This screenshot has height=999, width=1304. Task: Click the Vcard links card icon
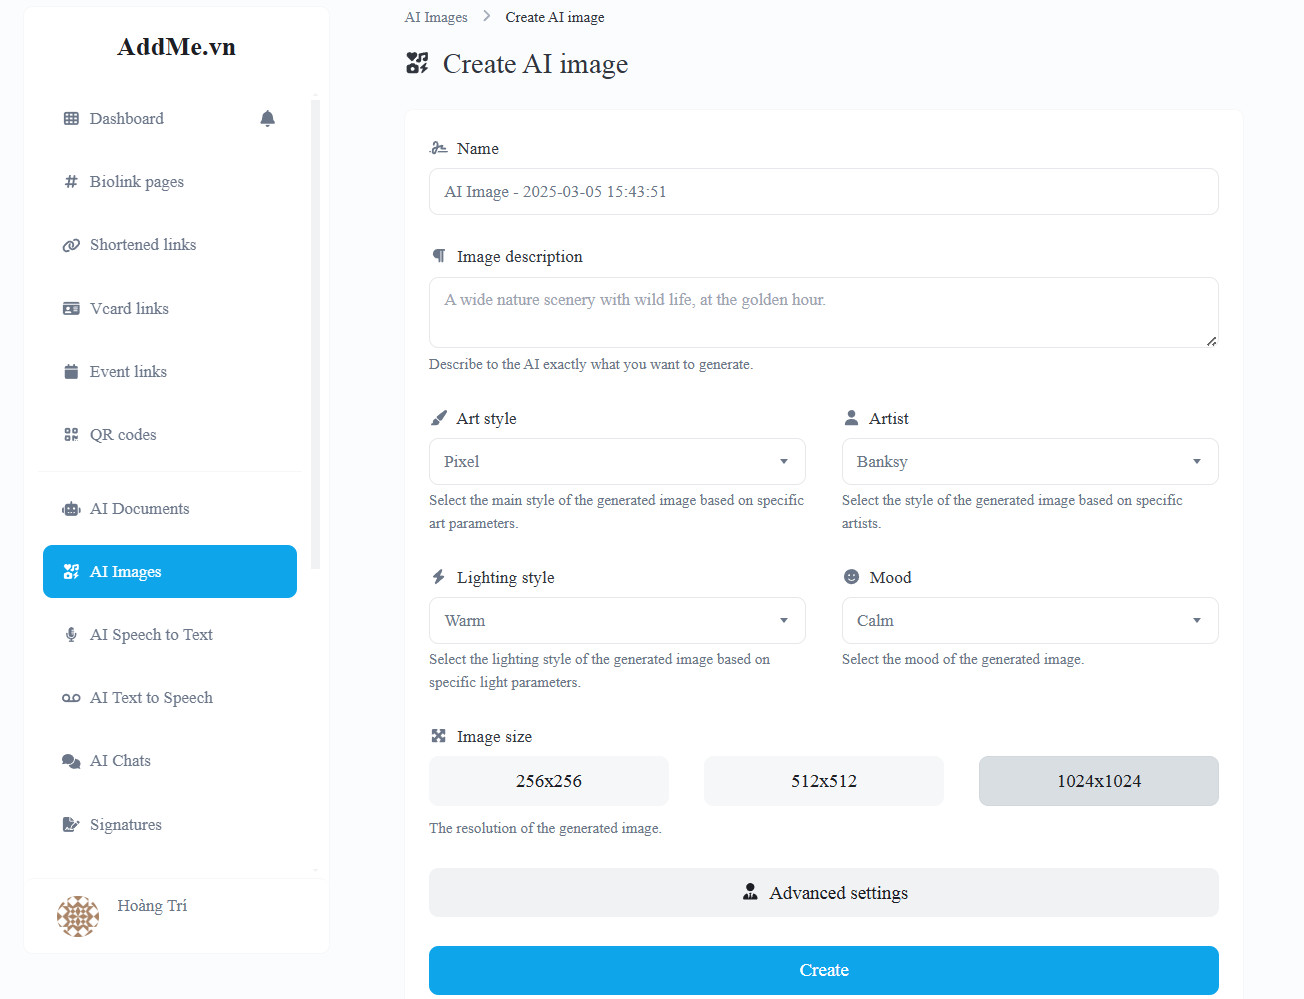point(71,309)
